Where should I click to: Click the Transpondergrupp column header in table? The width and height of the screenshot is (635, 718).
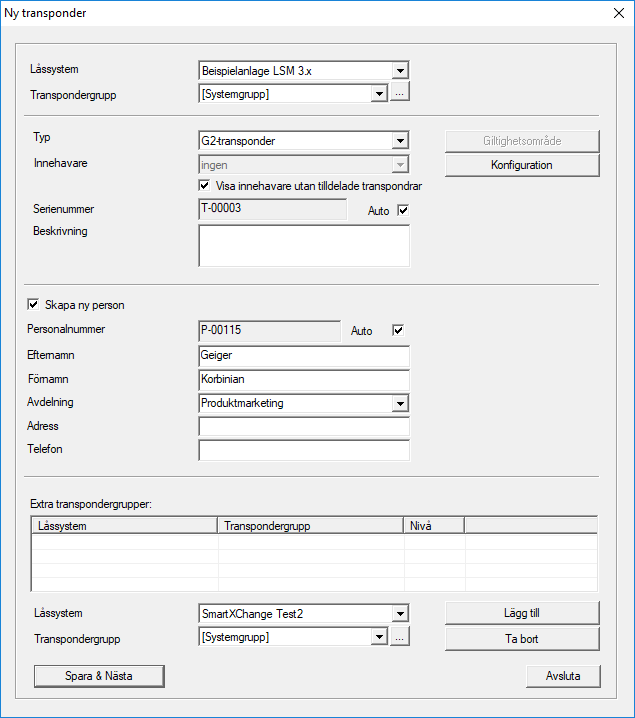(x=310, y=525)
